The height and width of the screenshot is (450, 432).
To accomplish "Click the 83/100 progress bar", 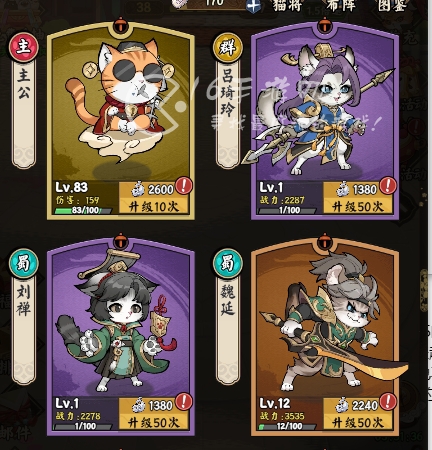I will coord(83,210).
